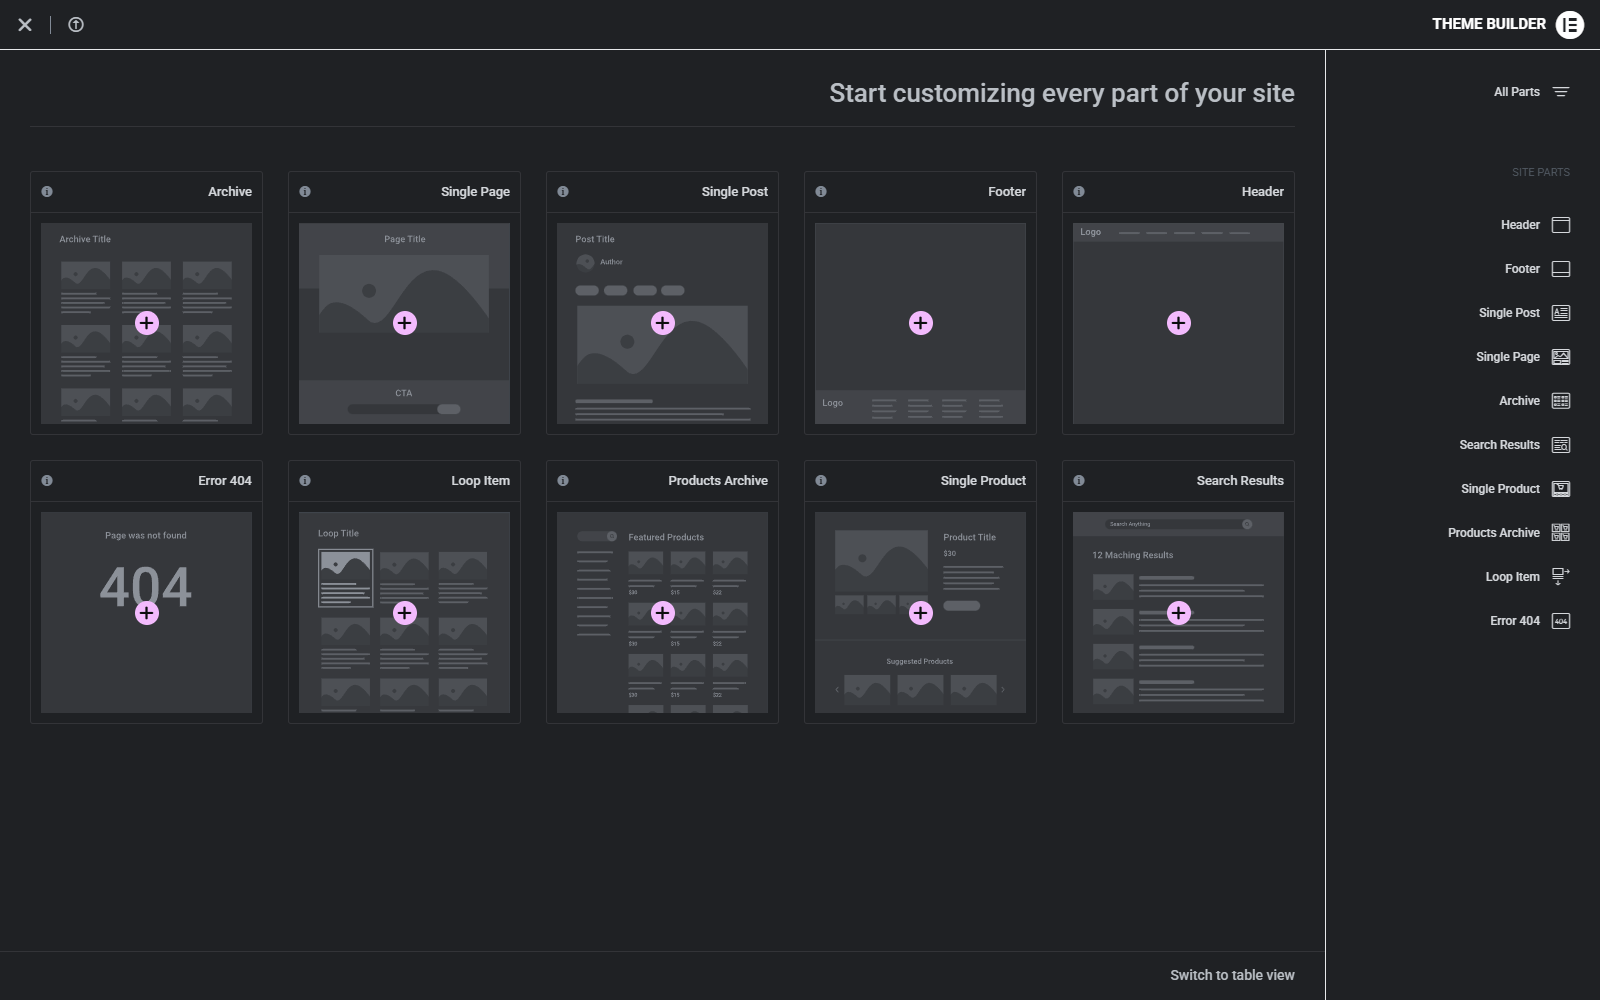Viewport: 1600px width, 1000px height.
Task: Click the plus icon on Archive card
Action: [x=147, y=323]
